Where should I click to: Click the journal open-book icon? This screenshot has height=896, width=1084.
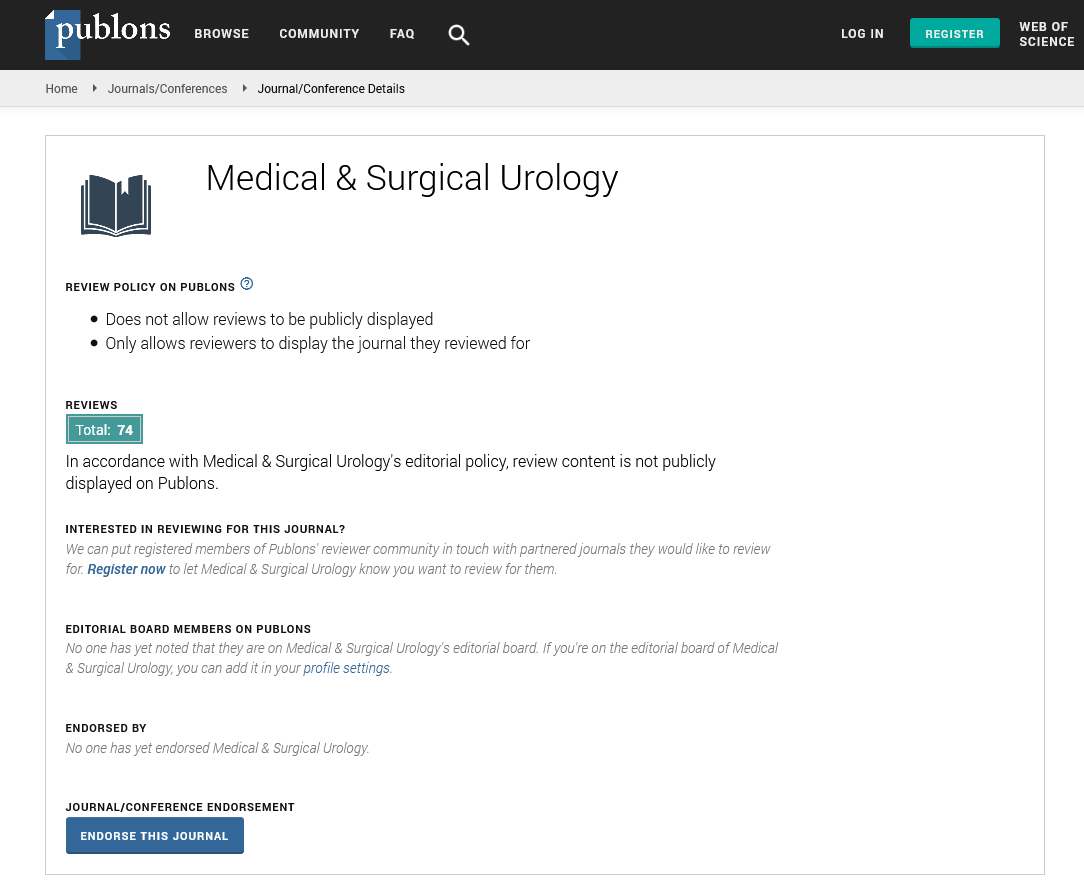pyautogui.click(x=116, y=205)
